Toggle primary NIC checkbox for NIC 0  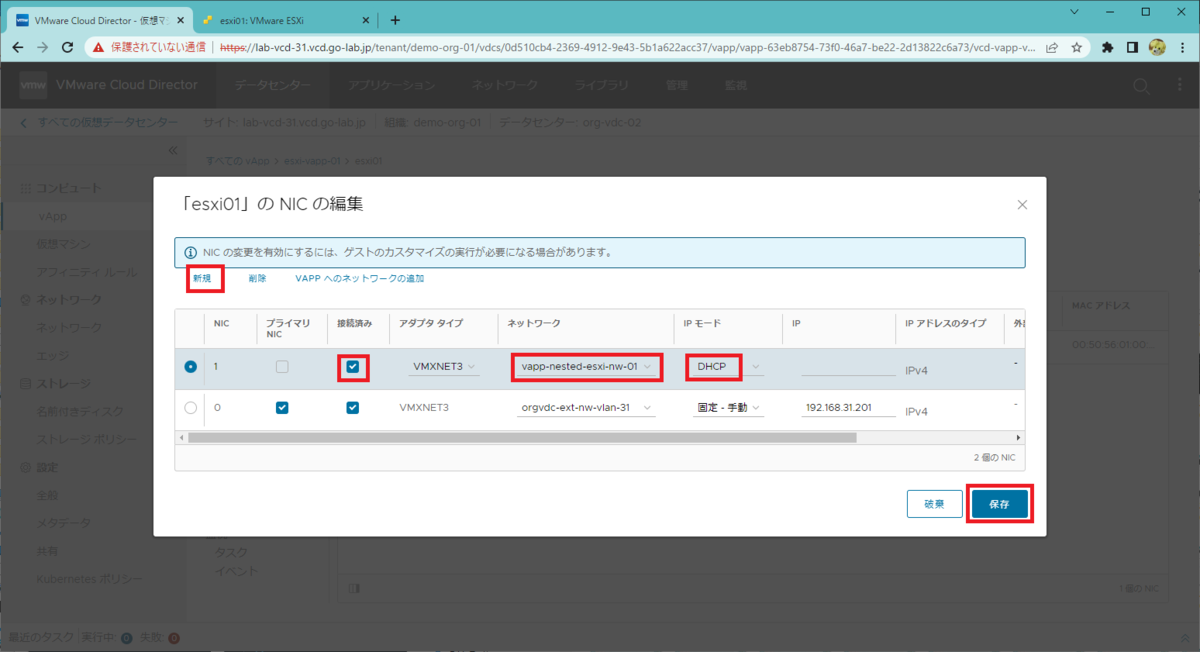tap(282, 407)
